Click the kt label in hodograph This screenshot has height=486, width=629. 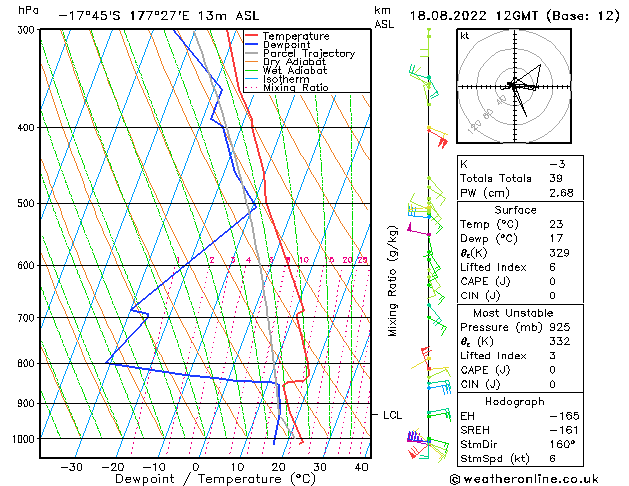click(x=465, y=36)
